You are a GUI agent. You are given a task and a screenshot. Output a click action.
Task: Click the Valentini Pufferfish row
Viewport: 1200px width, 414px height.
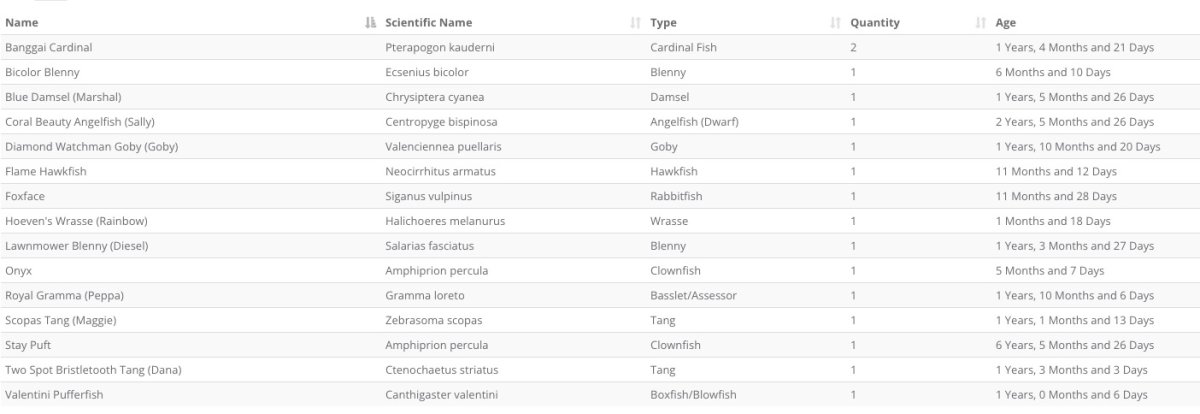coord(600,395)
